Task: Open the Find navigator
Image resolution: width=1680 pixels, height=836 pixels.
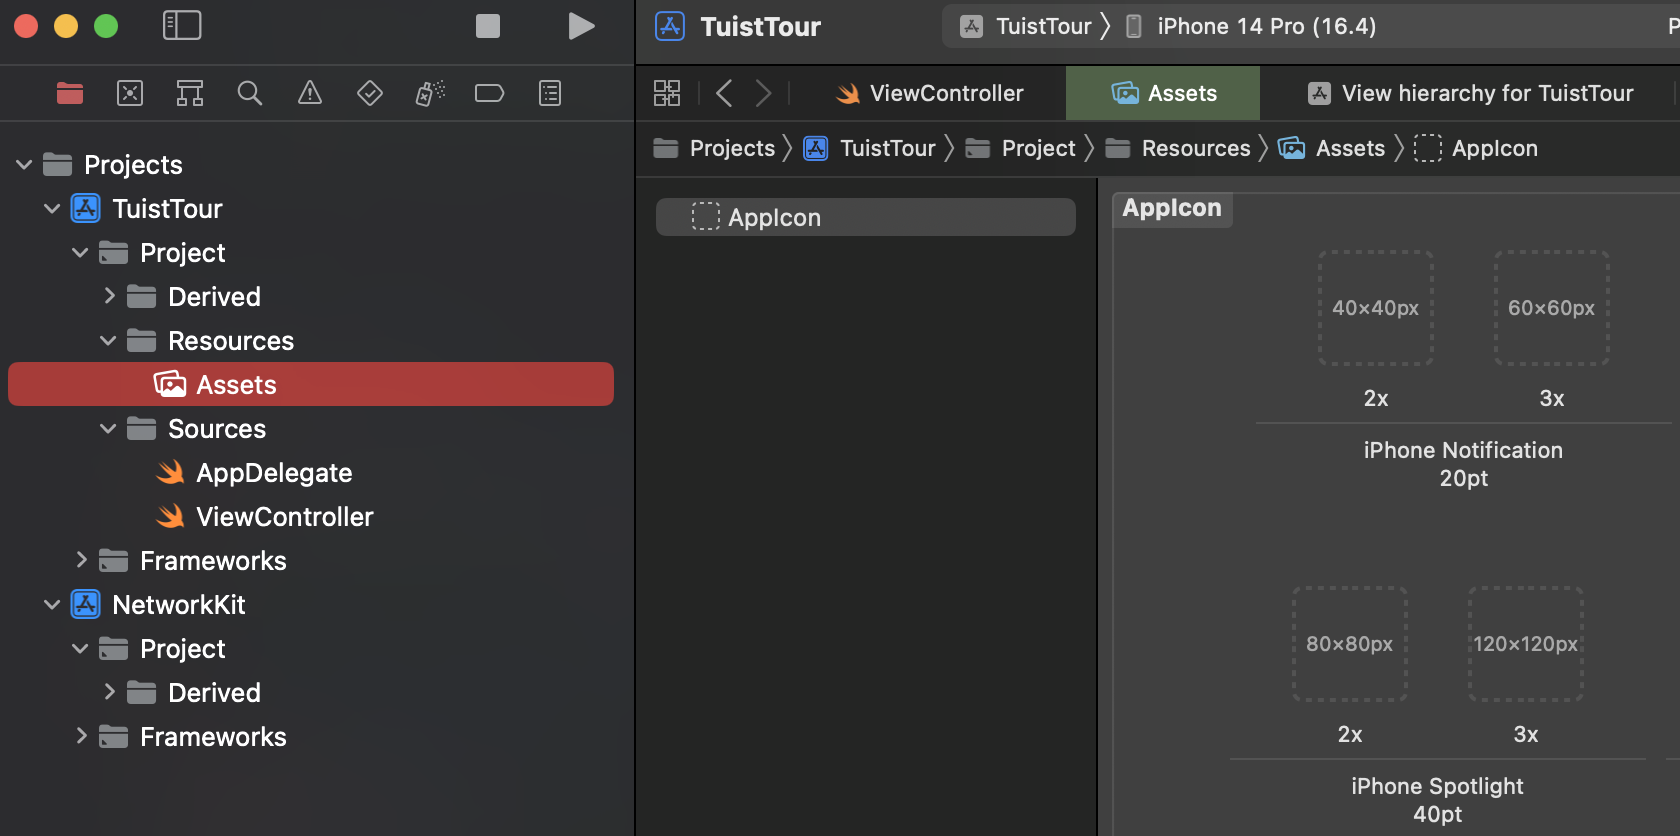Action: click(250, 93)
